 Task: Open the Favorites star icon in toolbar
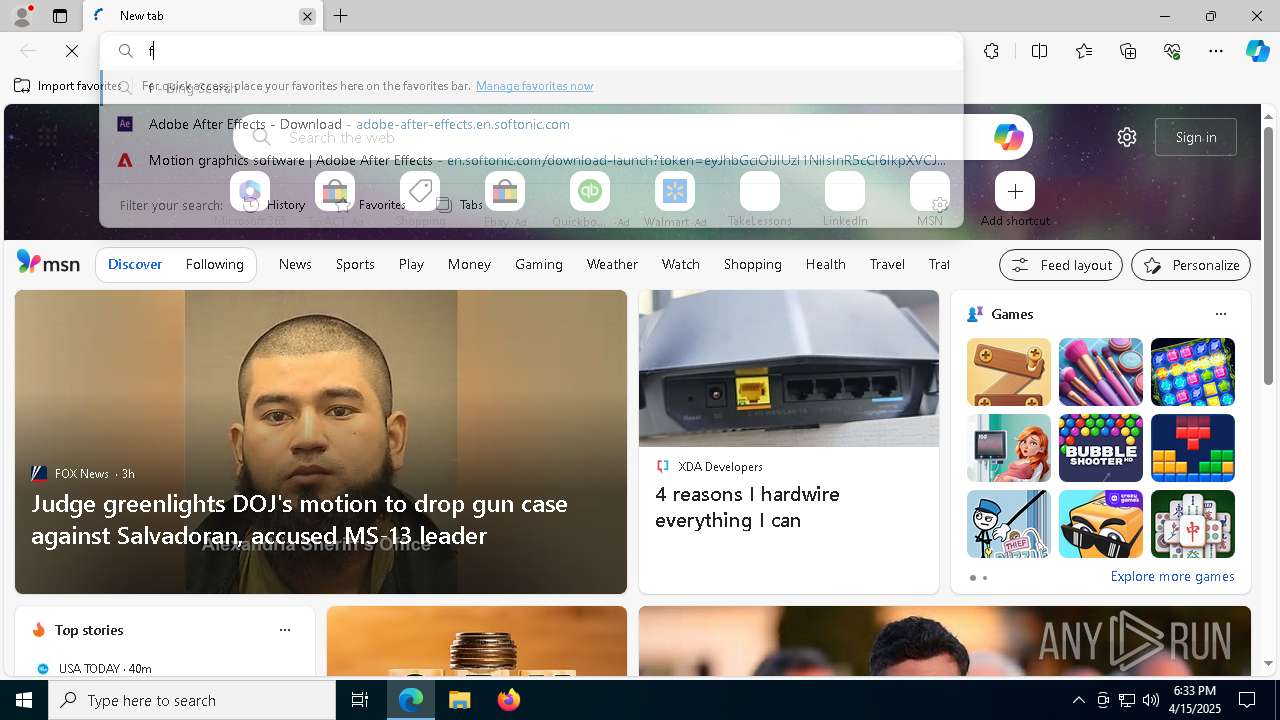coord(1084,51)
